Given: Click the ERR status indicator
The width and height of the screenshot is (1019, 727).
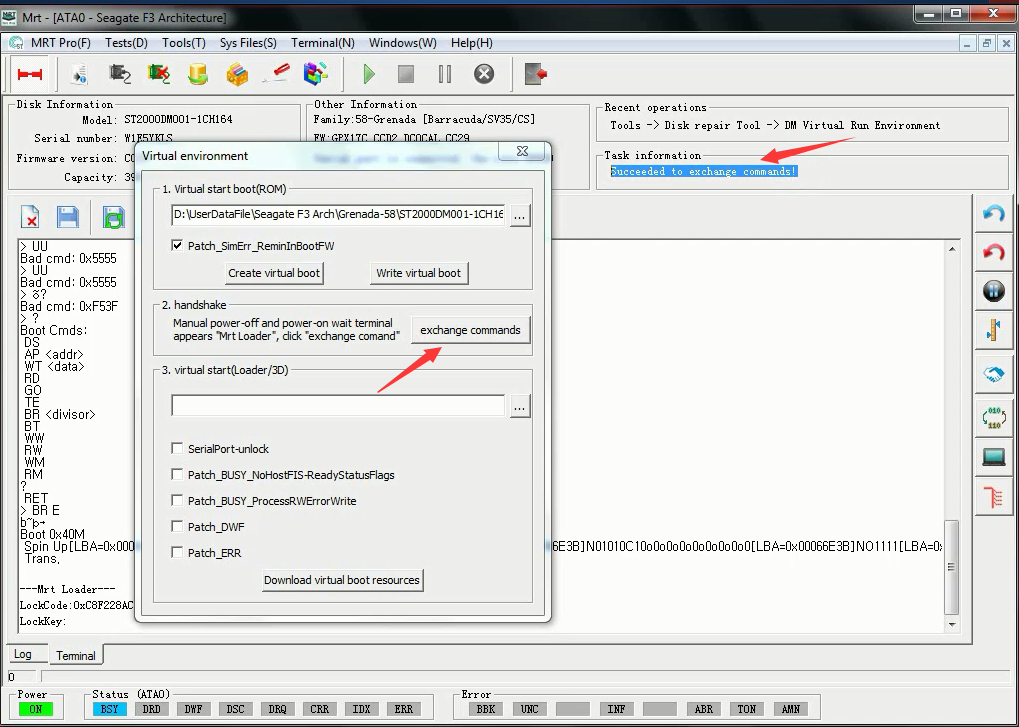Looking at the screenshot, I should 404,709.
